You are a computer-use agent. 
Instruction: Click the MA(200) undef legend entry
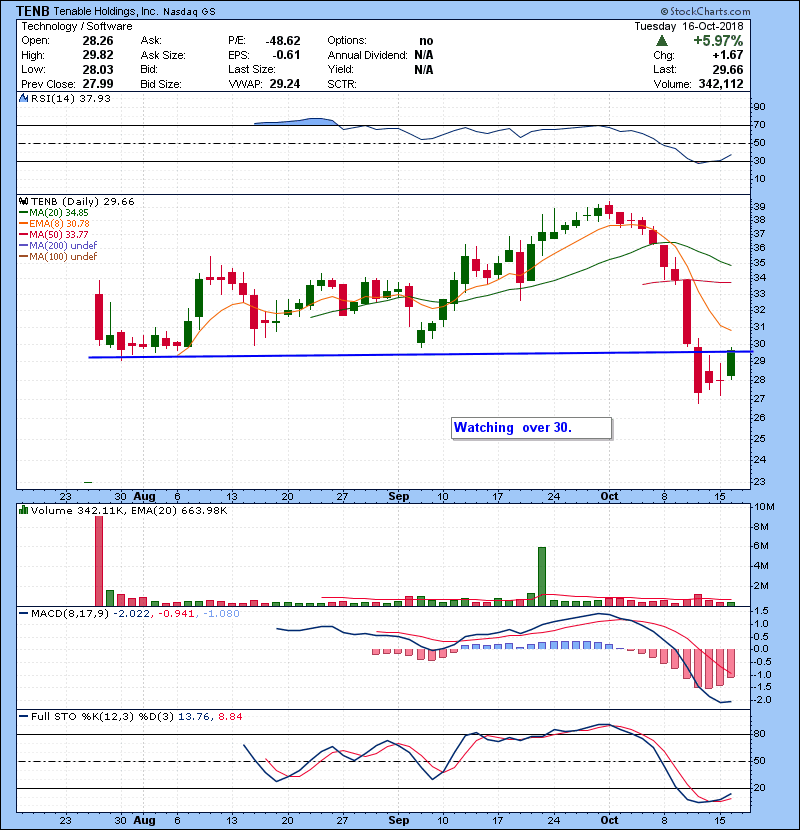pos(58,246)
